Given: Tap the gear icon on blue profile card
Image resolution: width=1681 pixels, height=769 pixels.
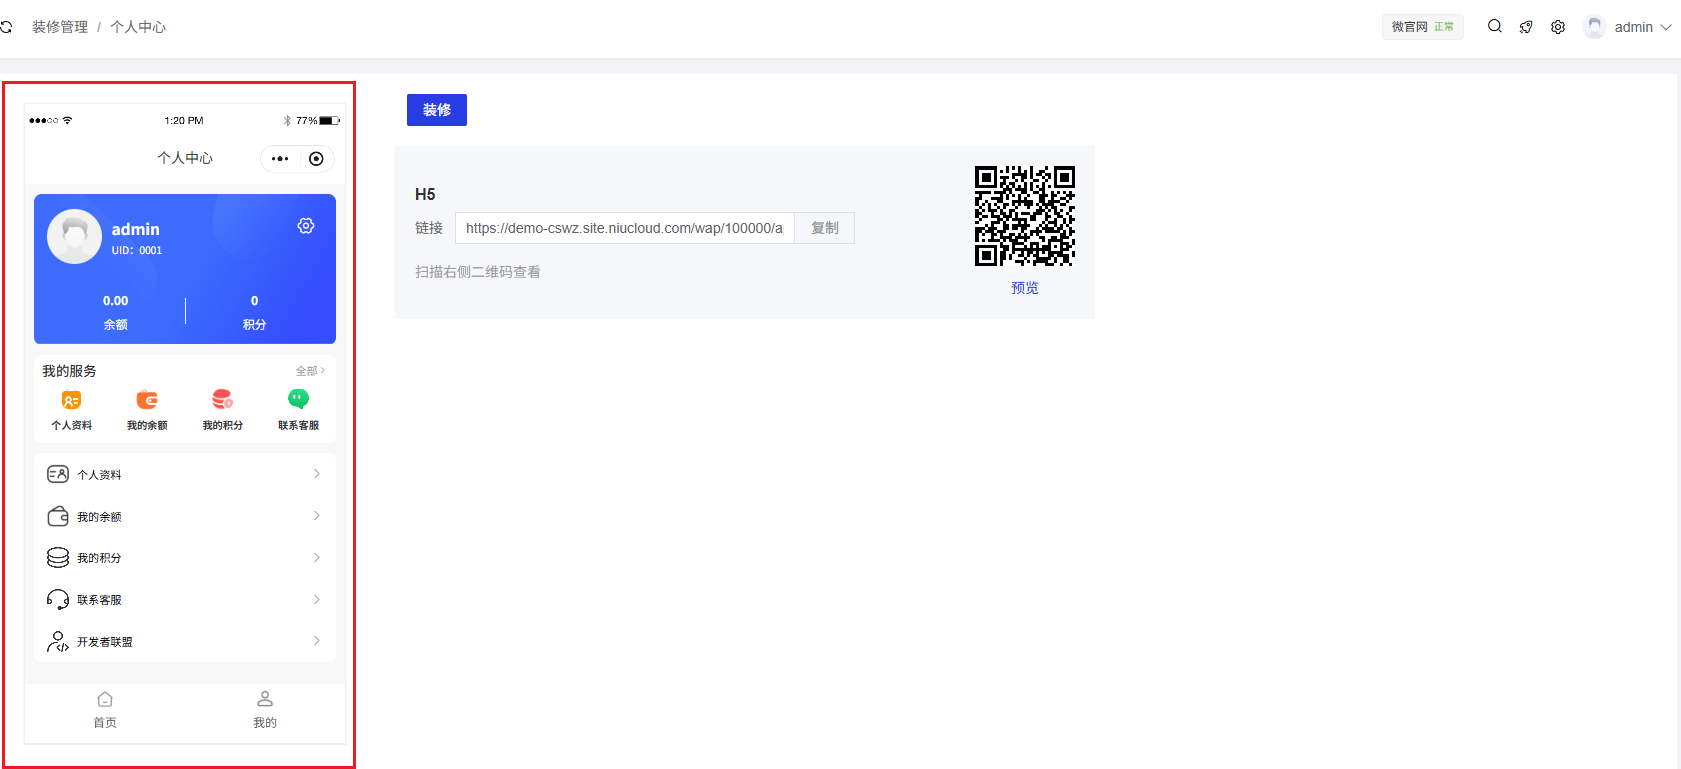Looking at the screenshot, I should [306, 226].
